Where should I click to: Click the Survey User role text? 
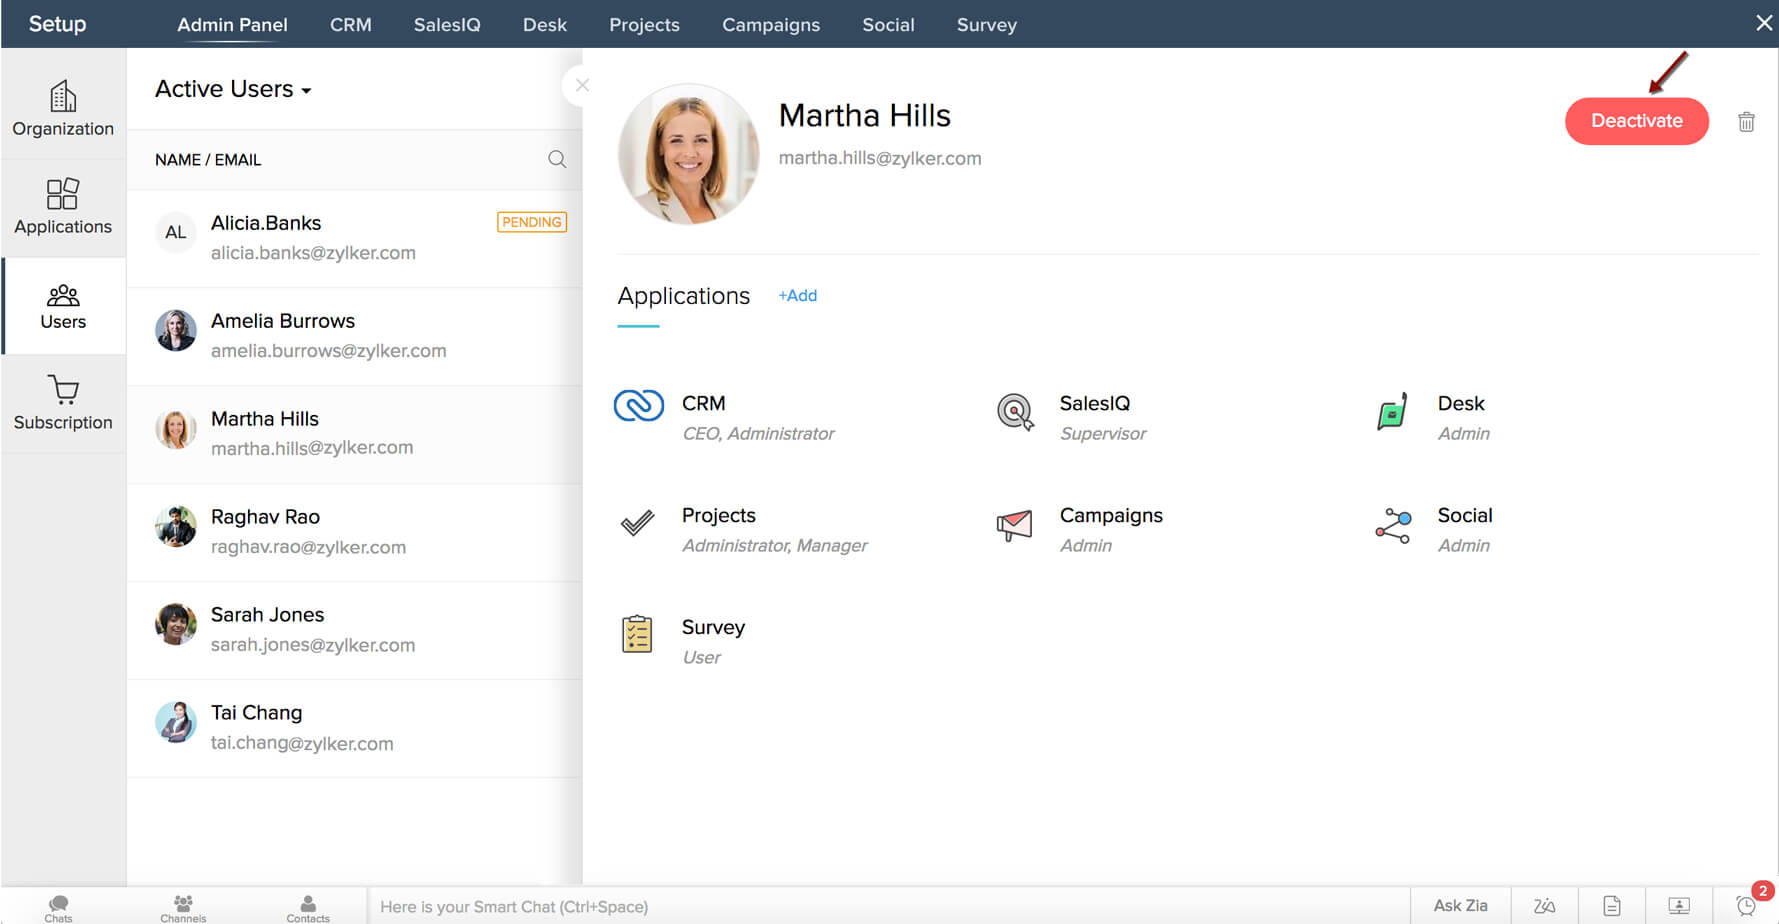pyautogui.click(x=701, y=658)
